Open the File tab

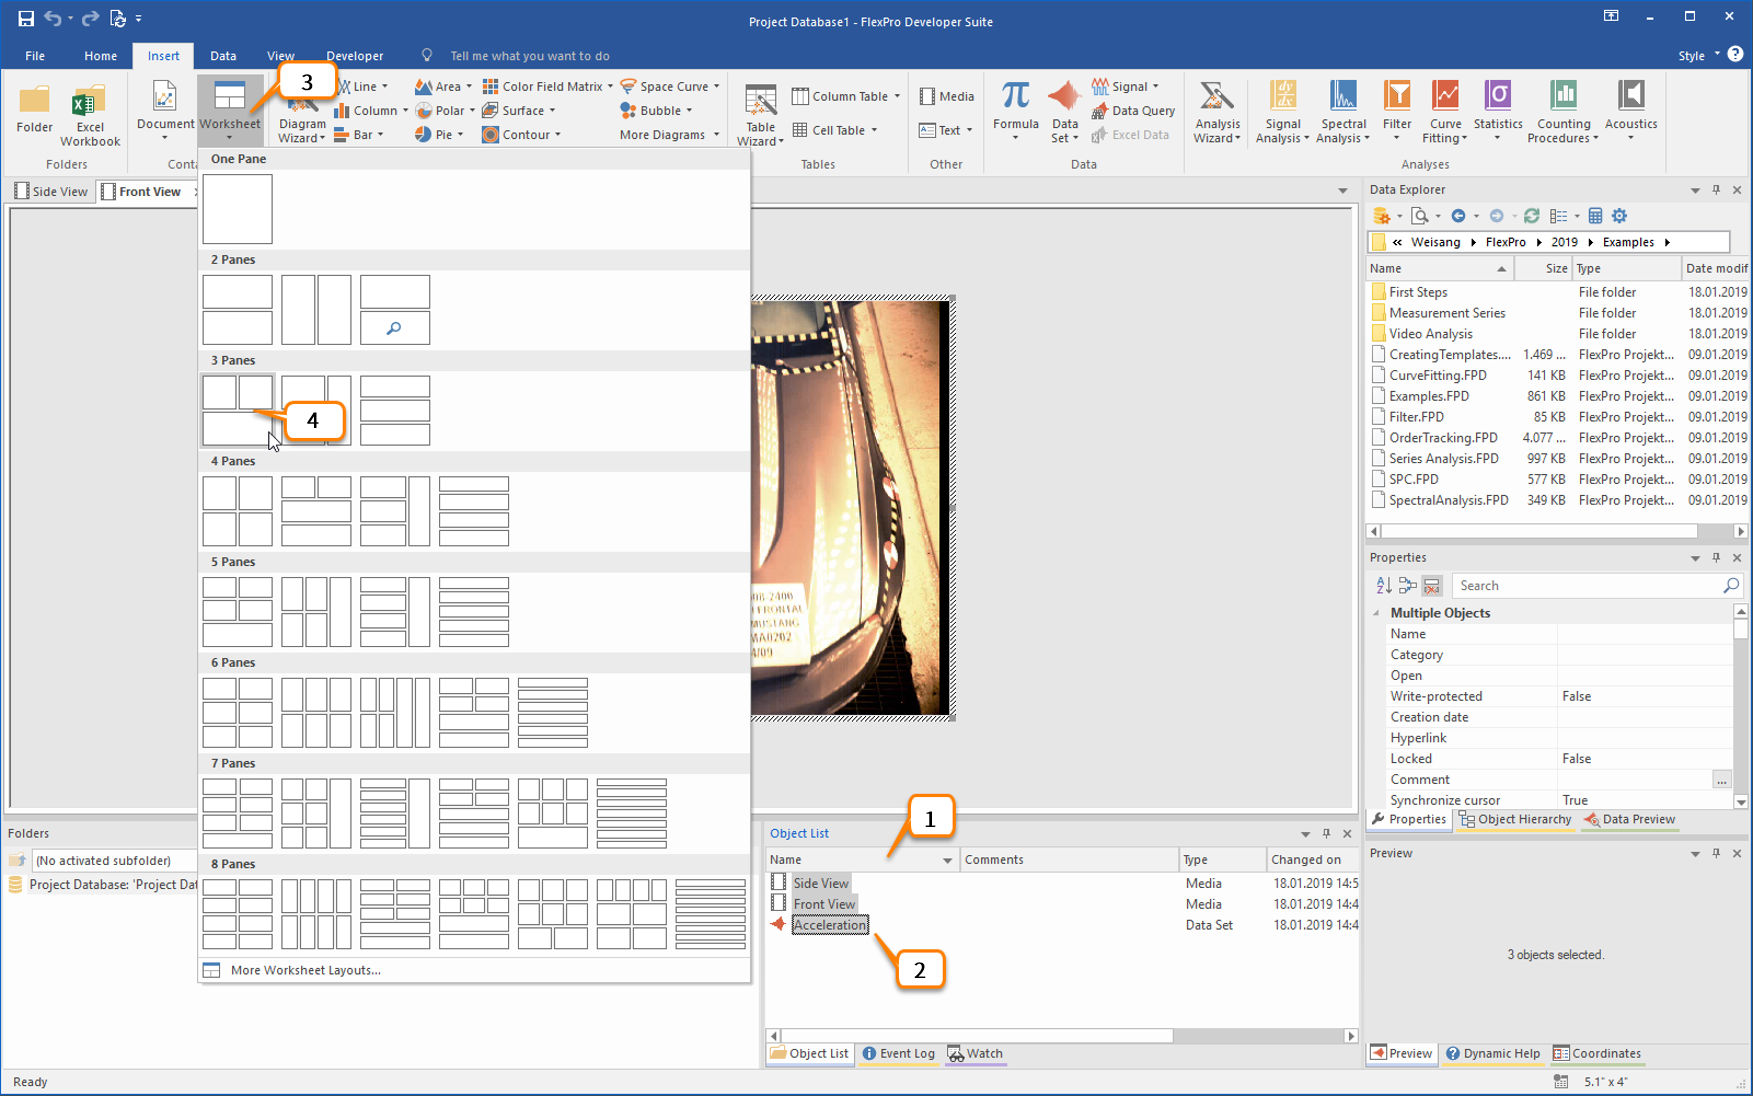[x=35, y=55]
